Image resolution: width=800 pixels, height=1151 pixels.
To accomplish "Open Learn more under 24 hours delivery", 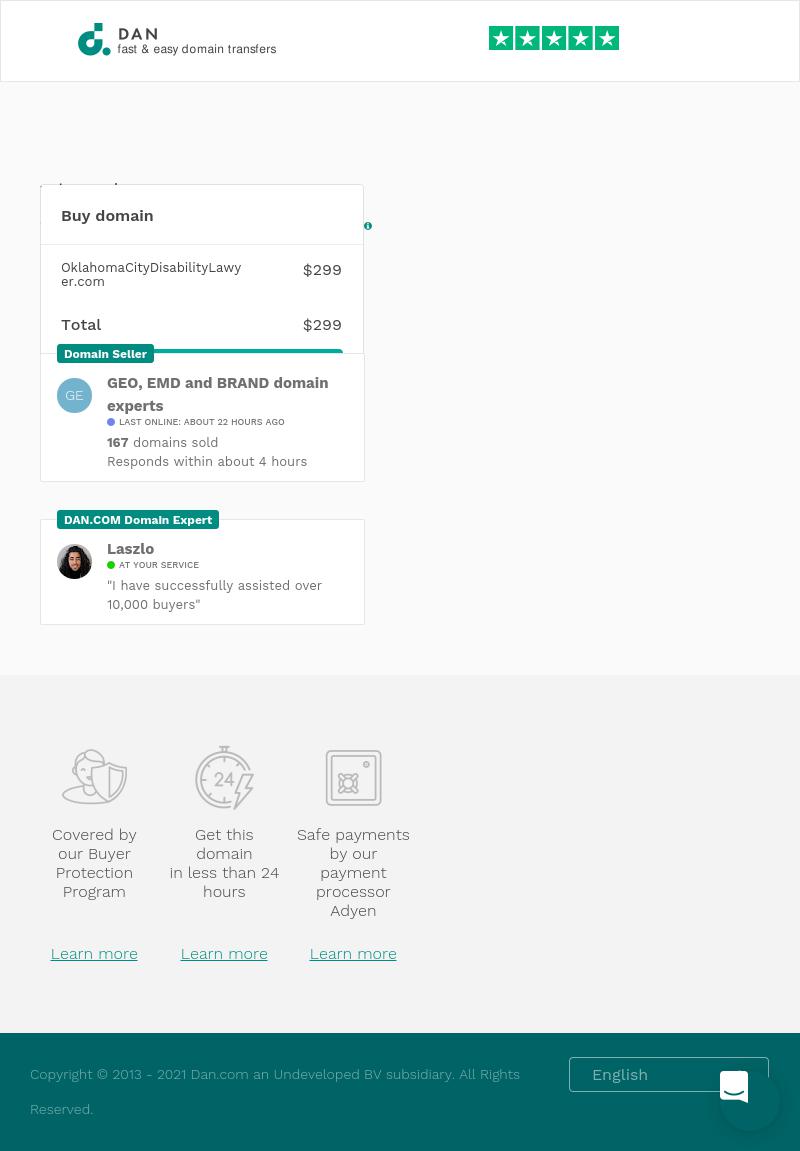I will [x=224, y=953].
